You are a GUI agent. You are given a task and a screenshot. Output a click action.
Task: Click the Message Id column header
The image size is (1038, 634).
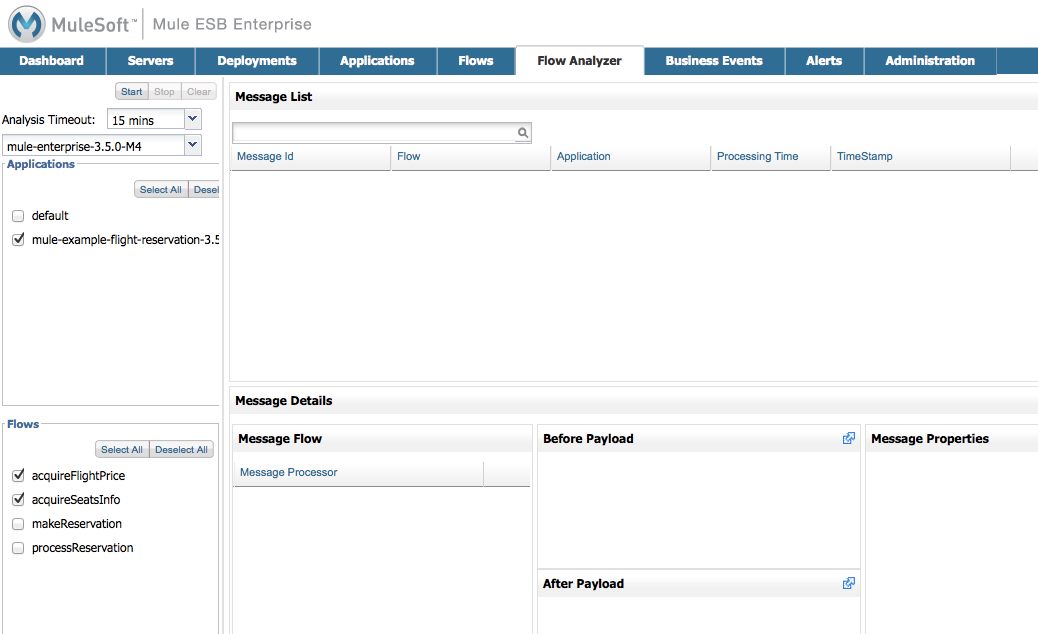[265, 157]
